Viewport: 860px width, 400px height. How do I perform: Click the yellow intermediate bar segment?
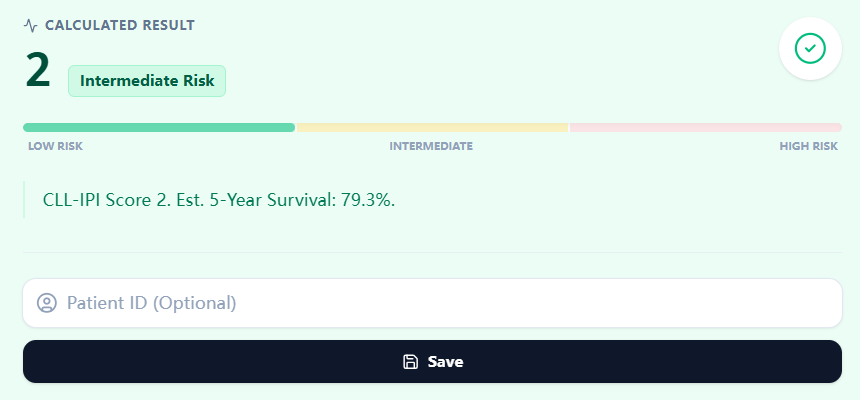(x=432, y=128)
